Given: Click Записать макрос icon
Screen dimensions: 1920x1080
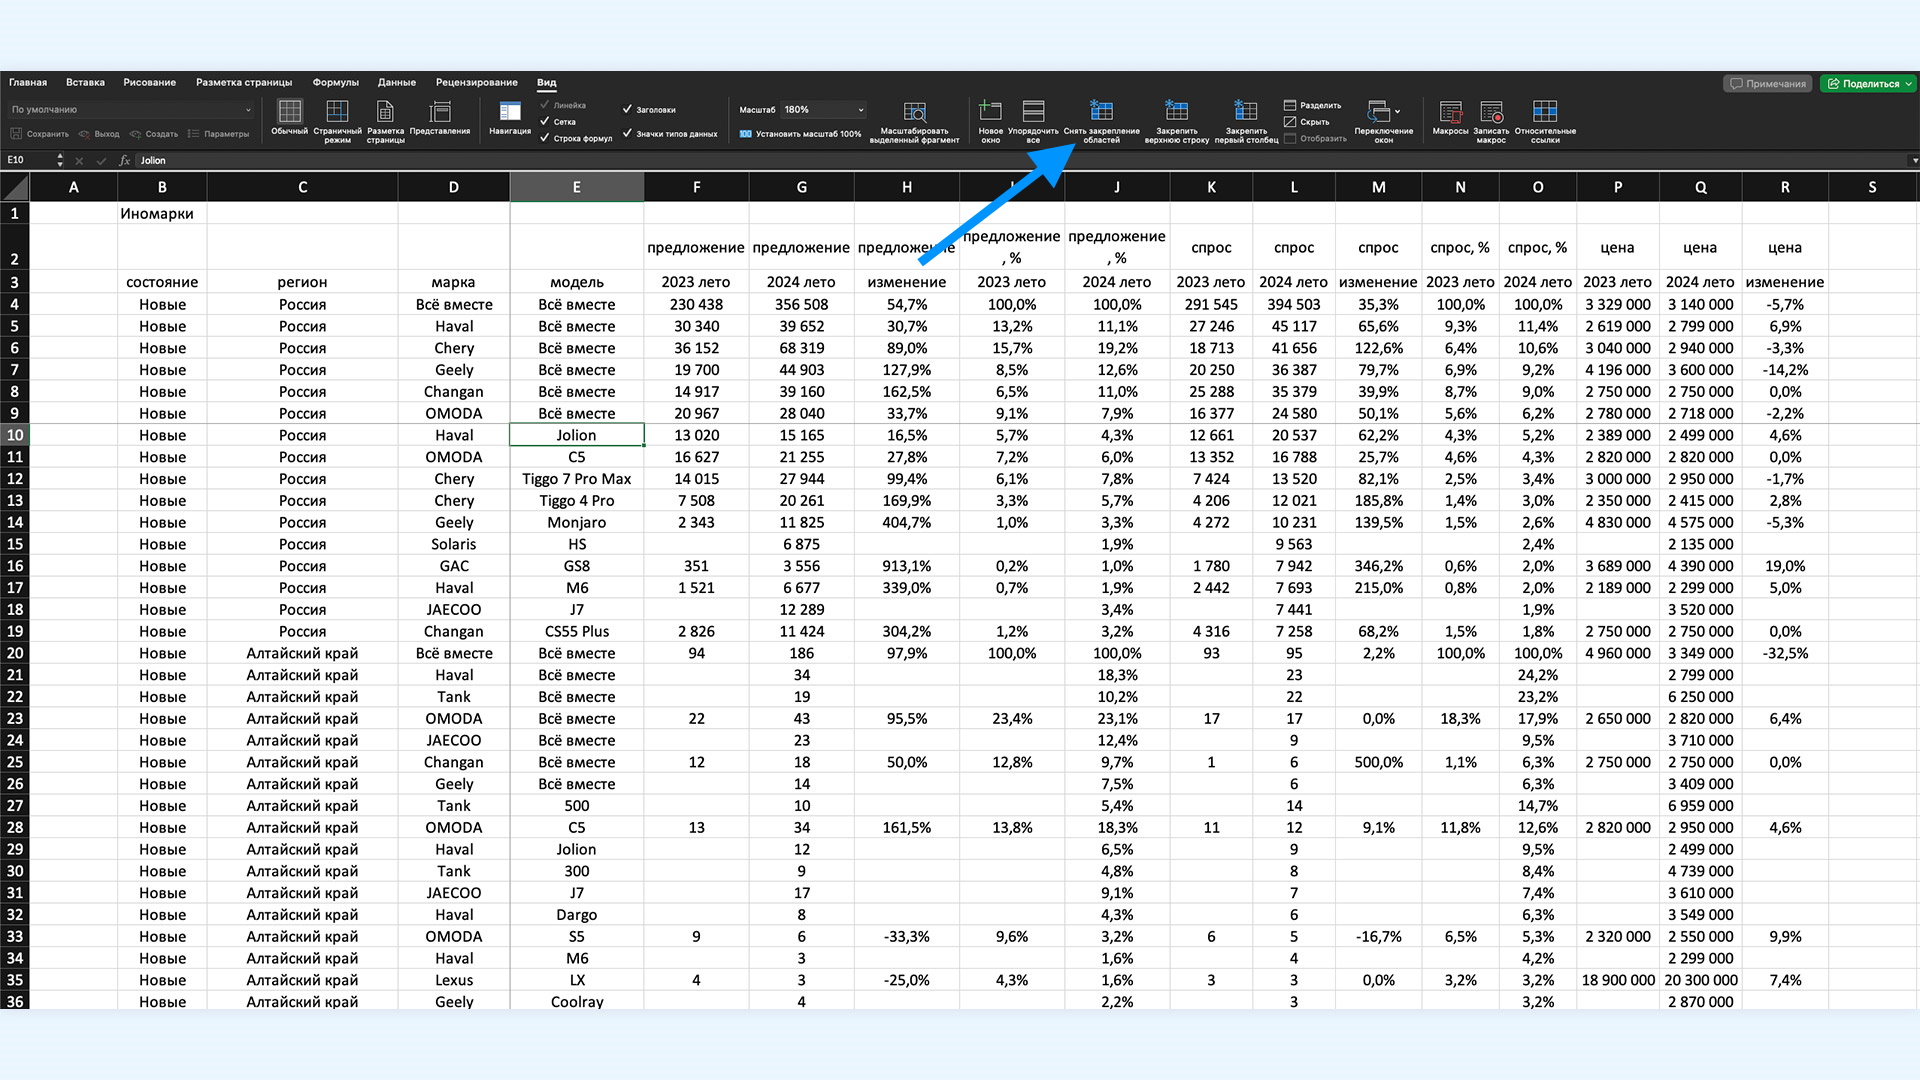Looking at the screenshot, I should (1491, 111).
